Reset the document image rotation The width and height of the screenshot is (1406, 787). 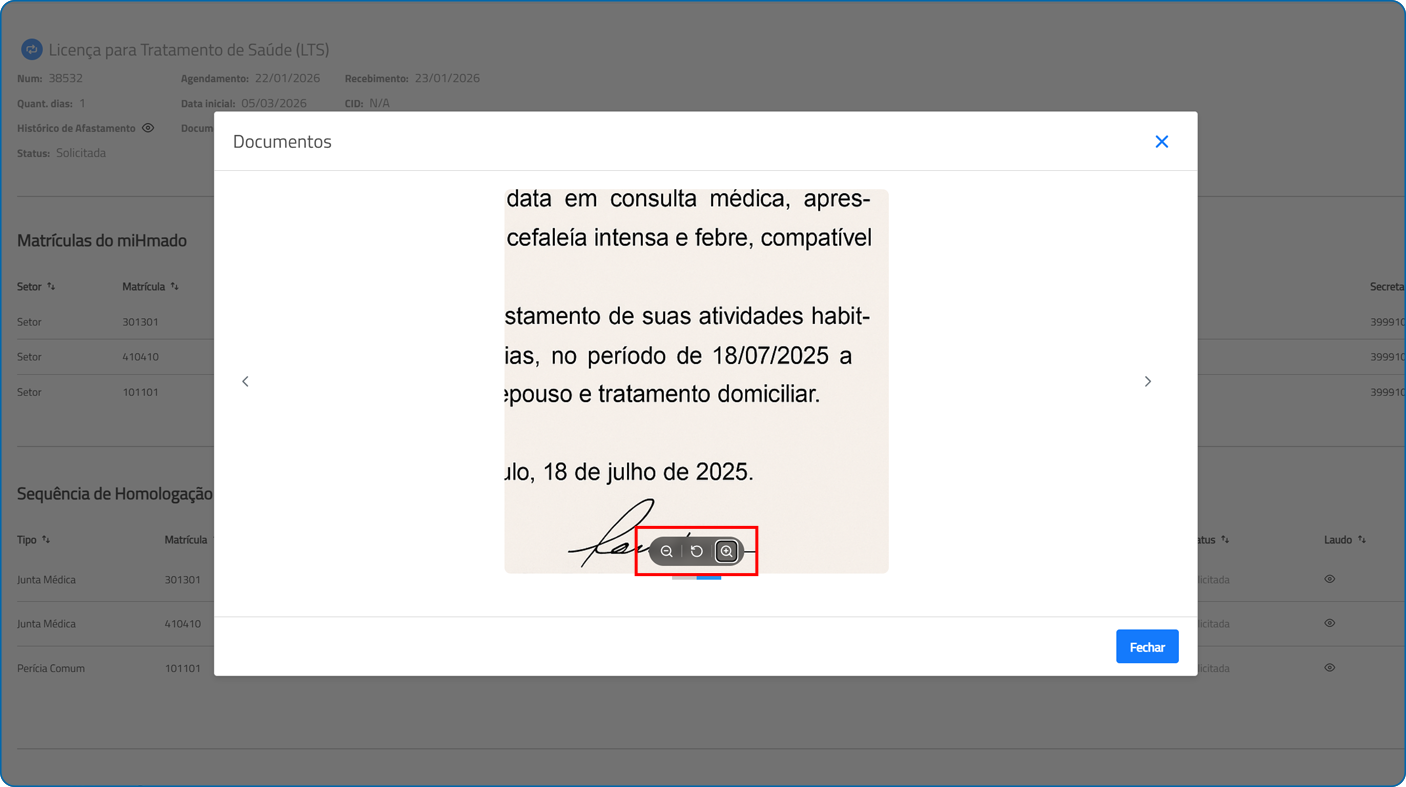click(x=697, y=552)
